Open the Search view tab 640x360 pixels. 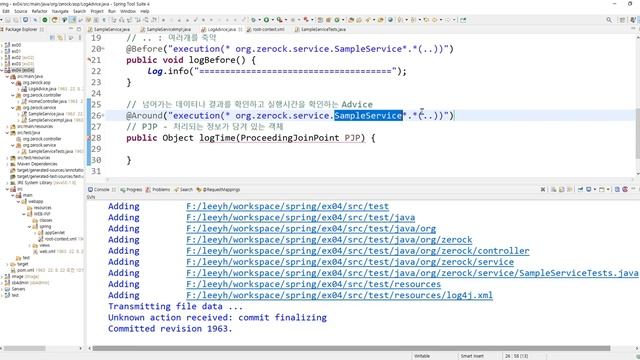[183, 189]
